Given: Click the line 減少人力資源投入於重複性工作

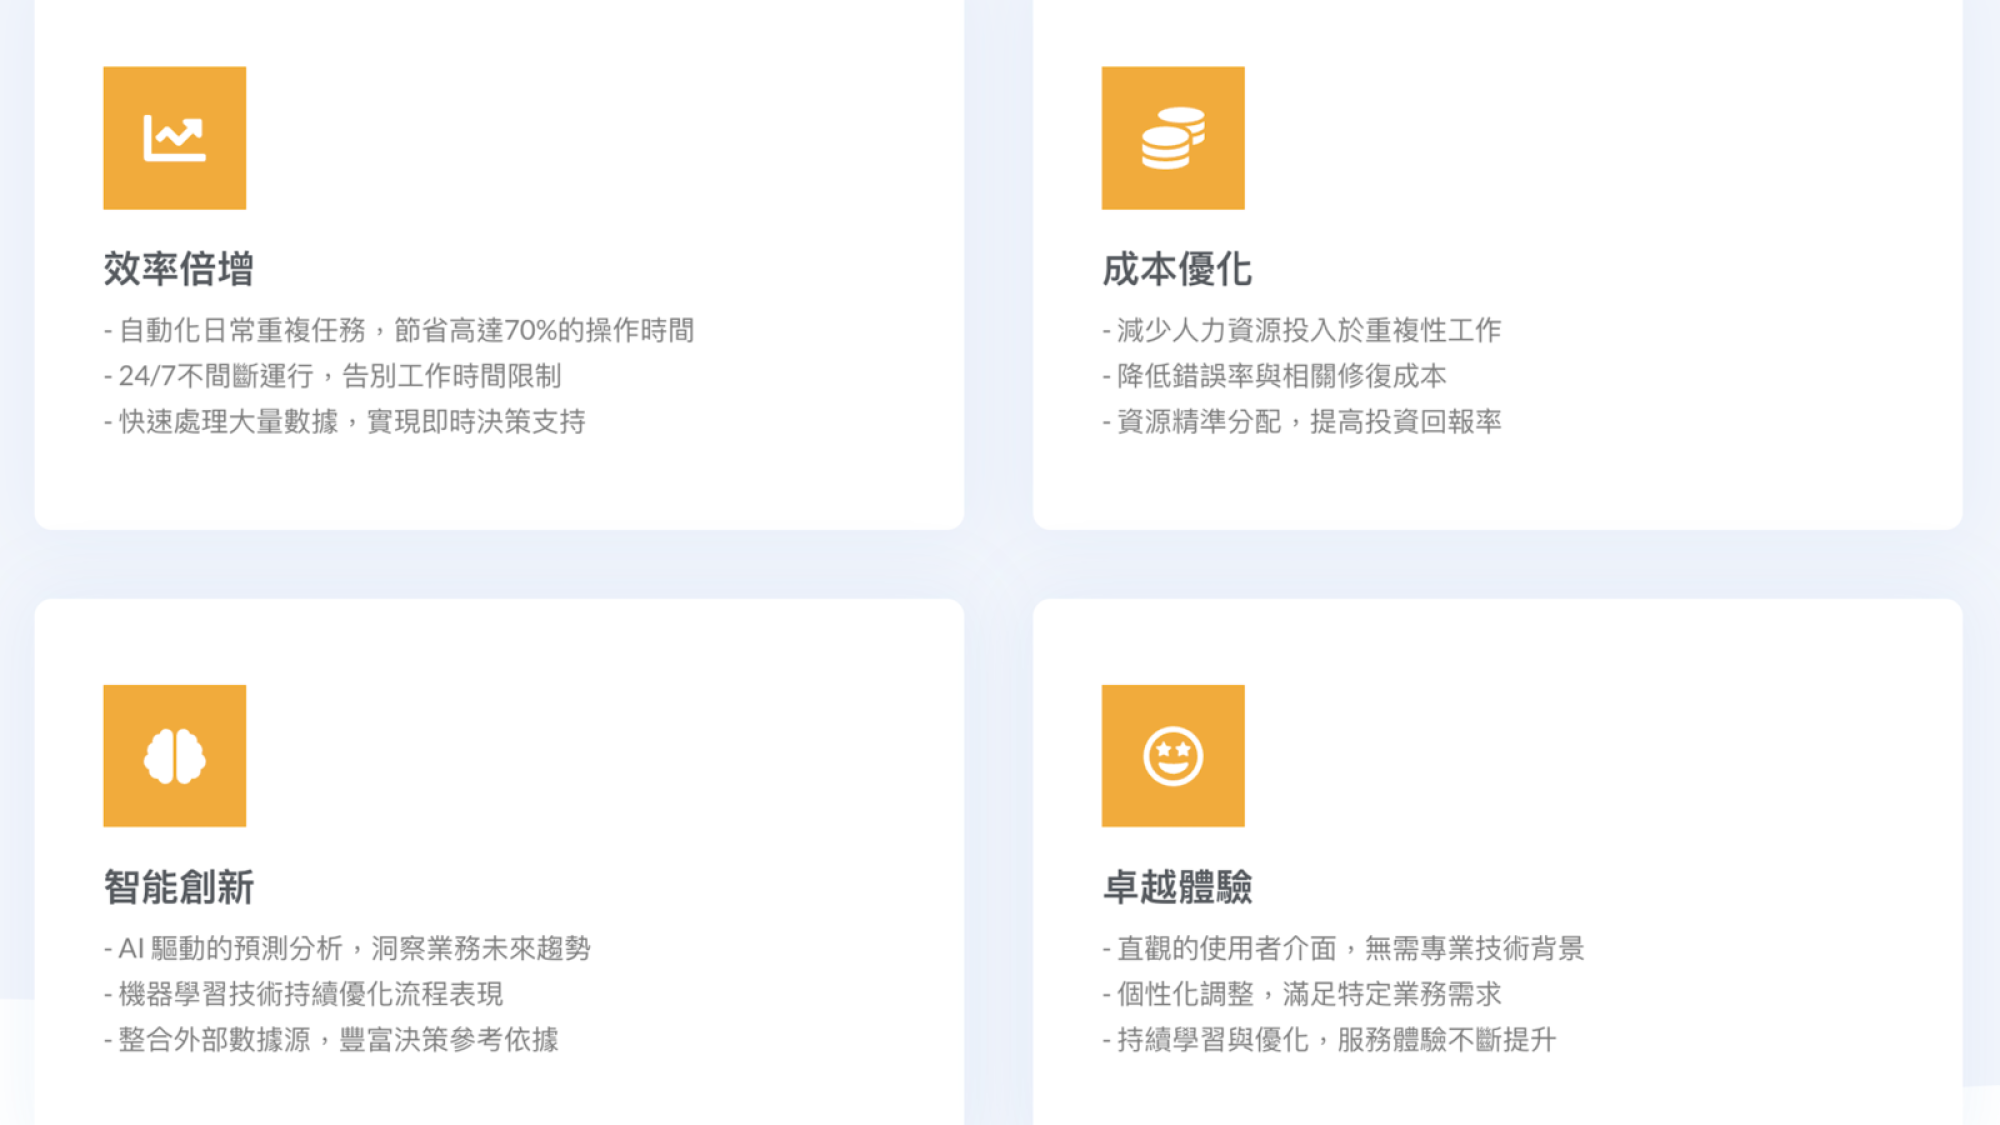Looking at the screenshot, I should pyautogui.click(x=1302, y=330).
